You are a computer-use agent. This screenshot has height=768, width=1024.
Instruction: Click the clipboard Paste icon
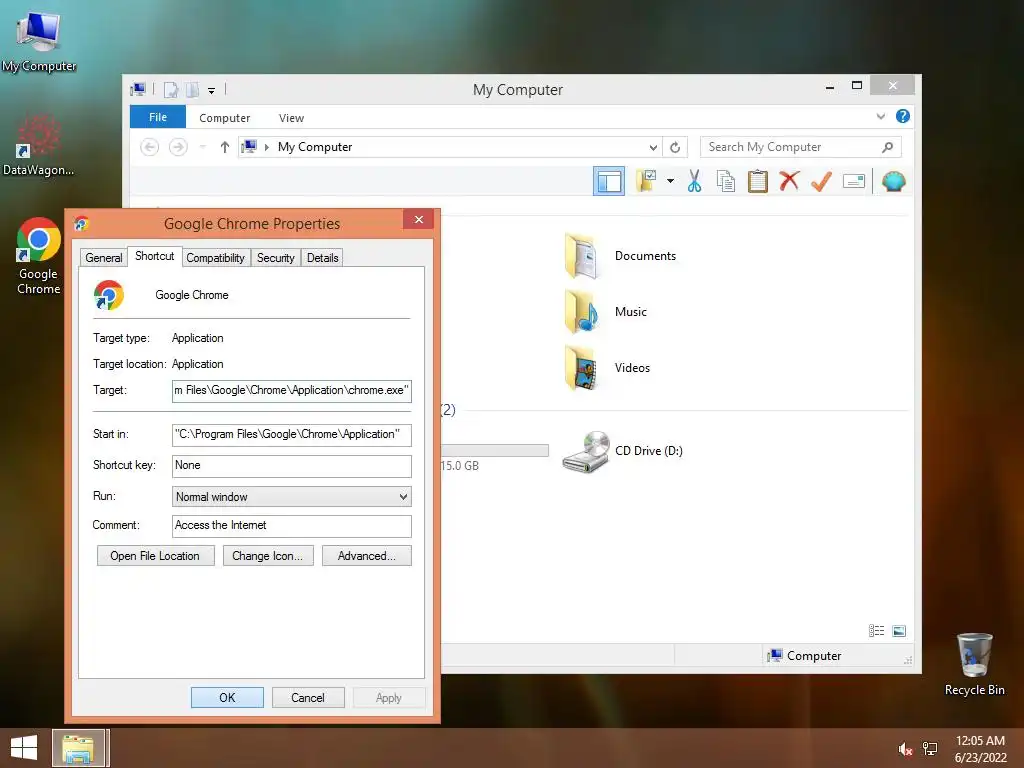point(758,181)
